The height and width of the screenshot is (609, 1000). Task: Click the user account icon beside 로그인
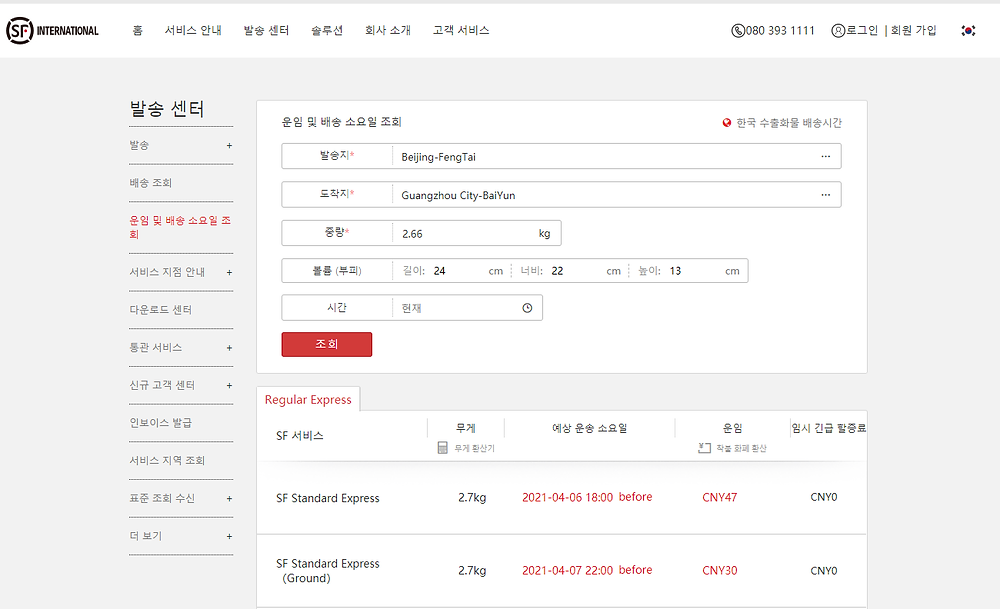[838, 31]
